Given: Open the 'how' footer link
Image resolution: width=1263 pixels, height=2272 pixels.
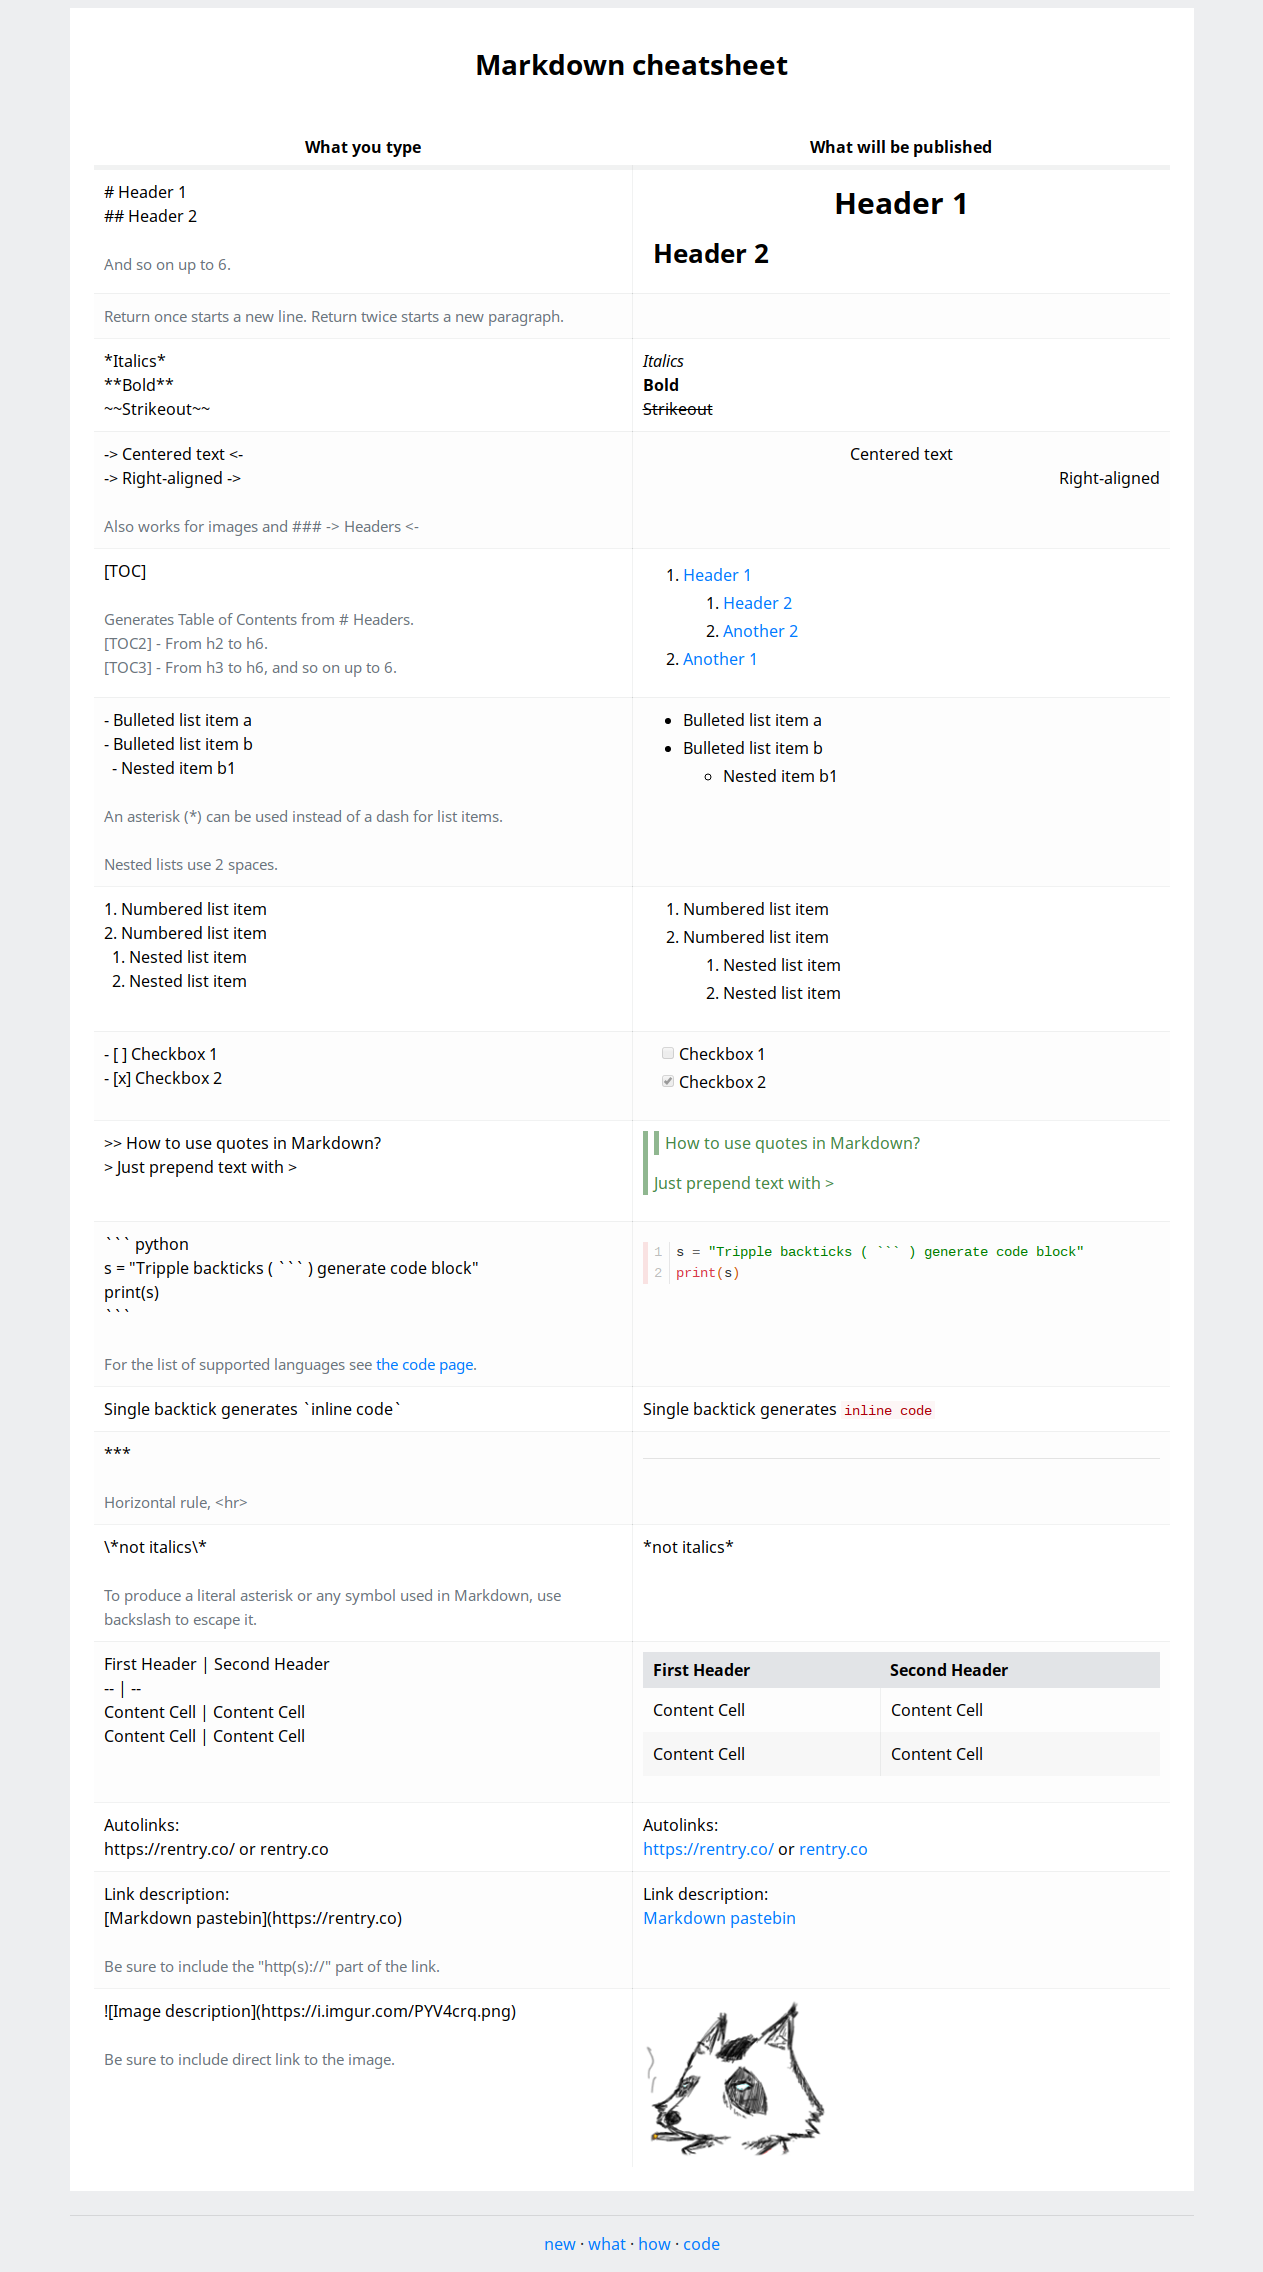Looking at the screenshot, I should coord(655,2244).
